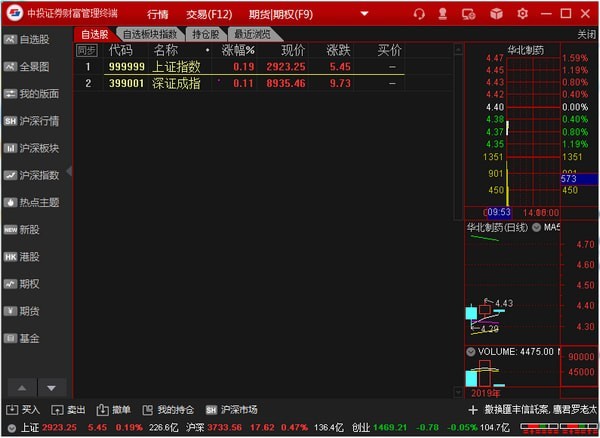Sort by the 代码 column header
The image size is (600, 438).
[120, 50]
